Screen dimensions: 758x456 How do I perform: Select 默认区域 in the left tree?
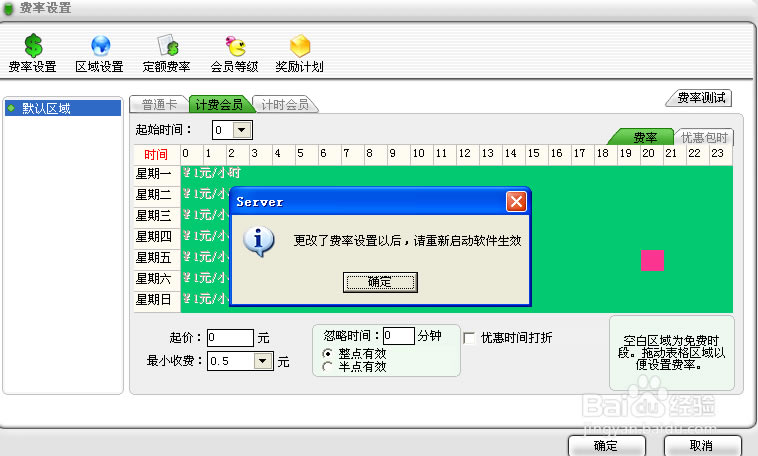[46, 108]
